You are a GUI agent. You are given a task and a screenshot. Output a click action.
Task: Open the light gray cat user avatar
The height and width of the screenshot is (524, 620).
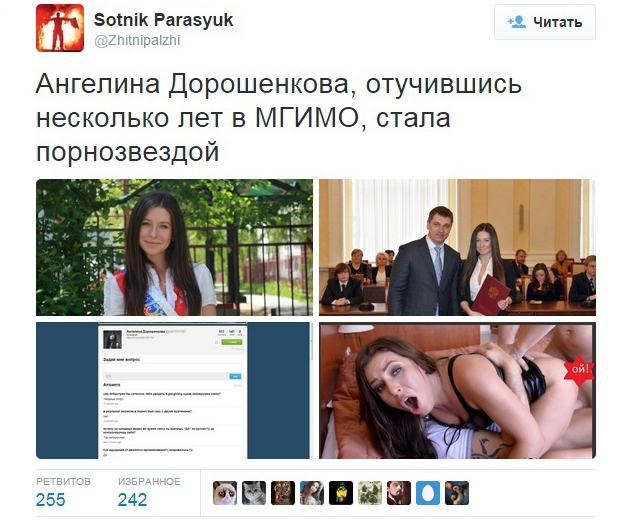[x=254, y=493]
